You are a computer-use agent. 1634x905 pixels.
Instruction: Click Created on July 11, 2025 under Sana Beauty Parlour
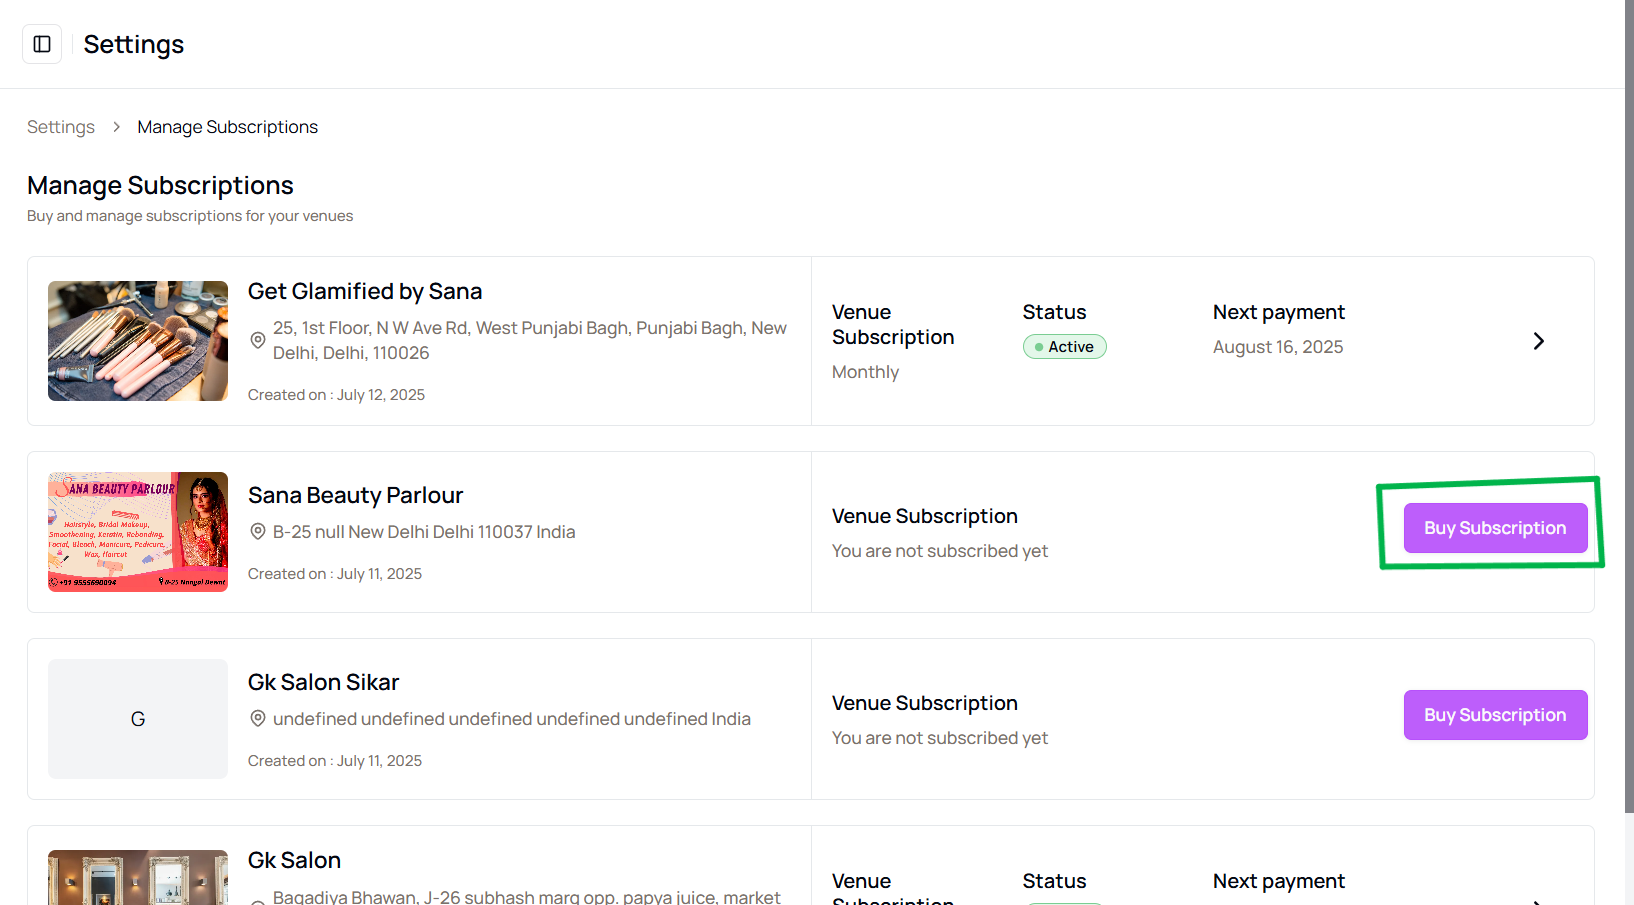coord(335,574)
